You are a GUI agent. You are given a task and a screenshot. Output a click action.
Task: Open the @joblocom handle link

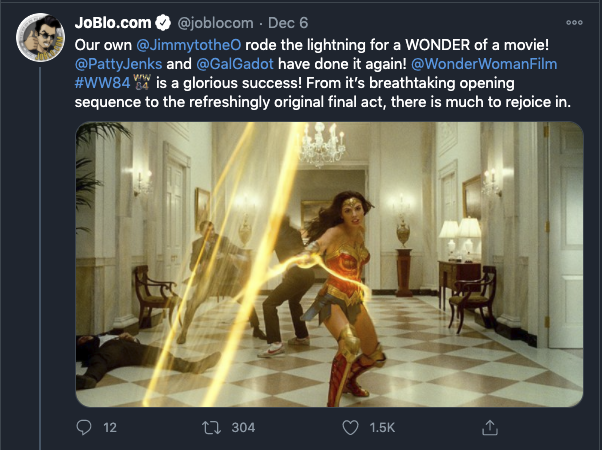tap(215, 23)
